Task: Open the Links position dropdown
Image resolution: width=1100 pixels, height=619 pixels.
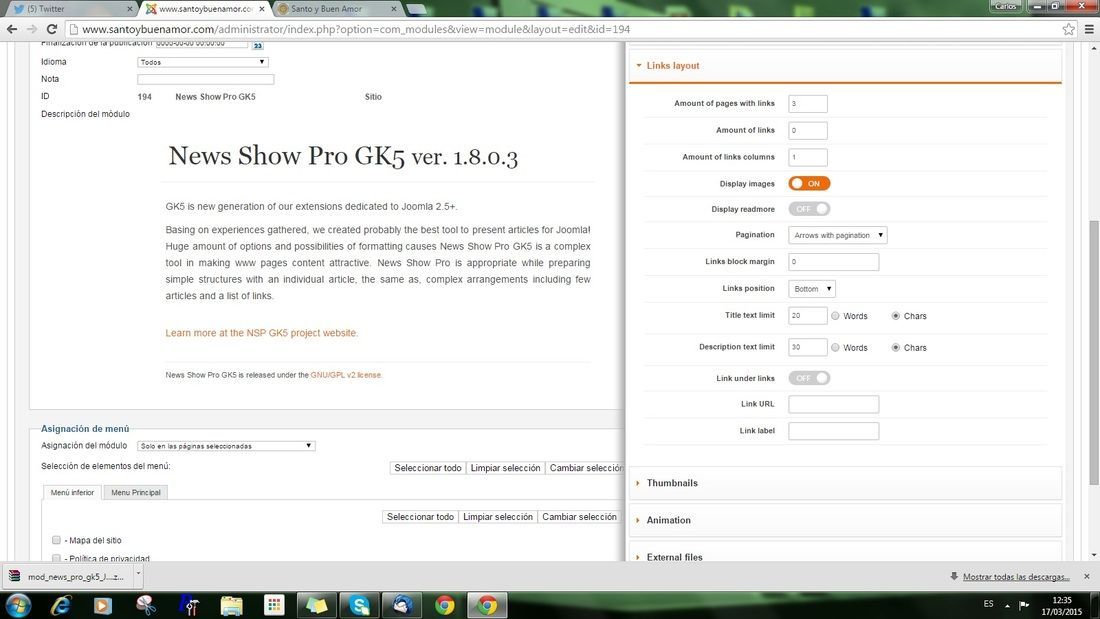Action: [x=812, y=288]
